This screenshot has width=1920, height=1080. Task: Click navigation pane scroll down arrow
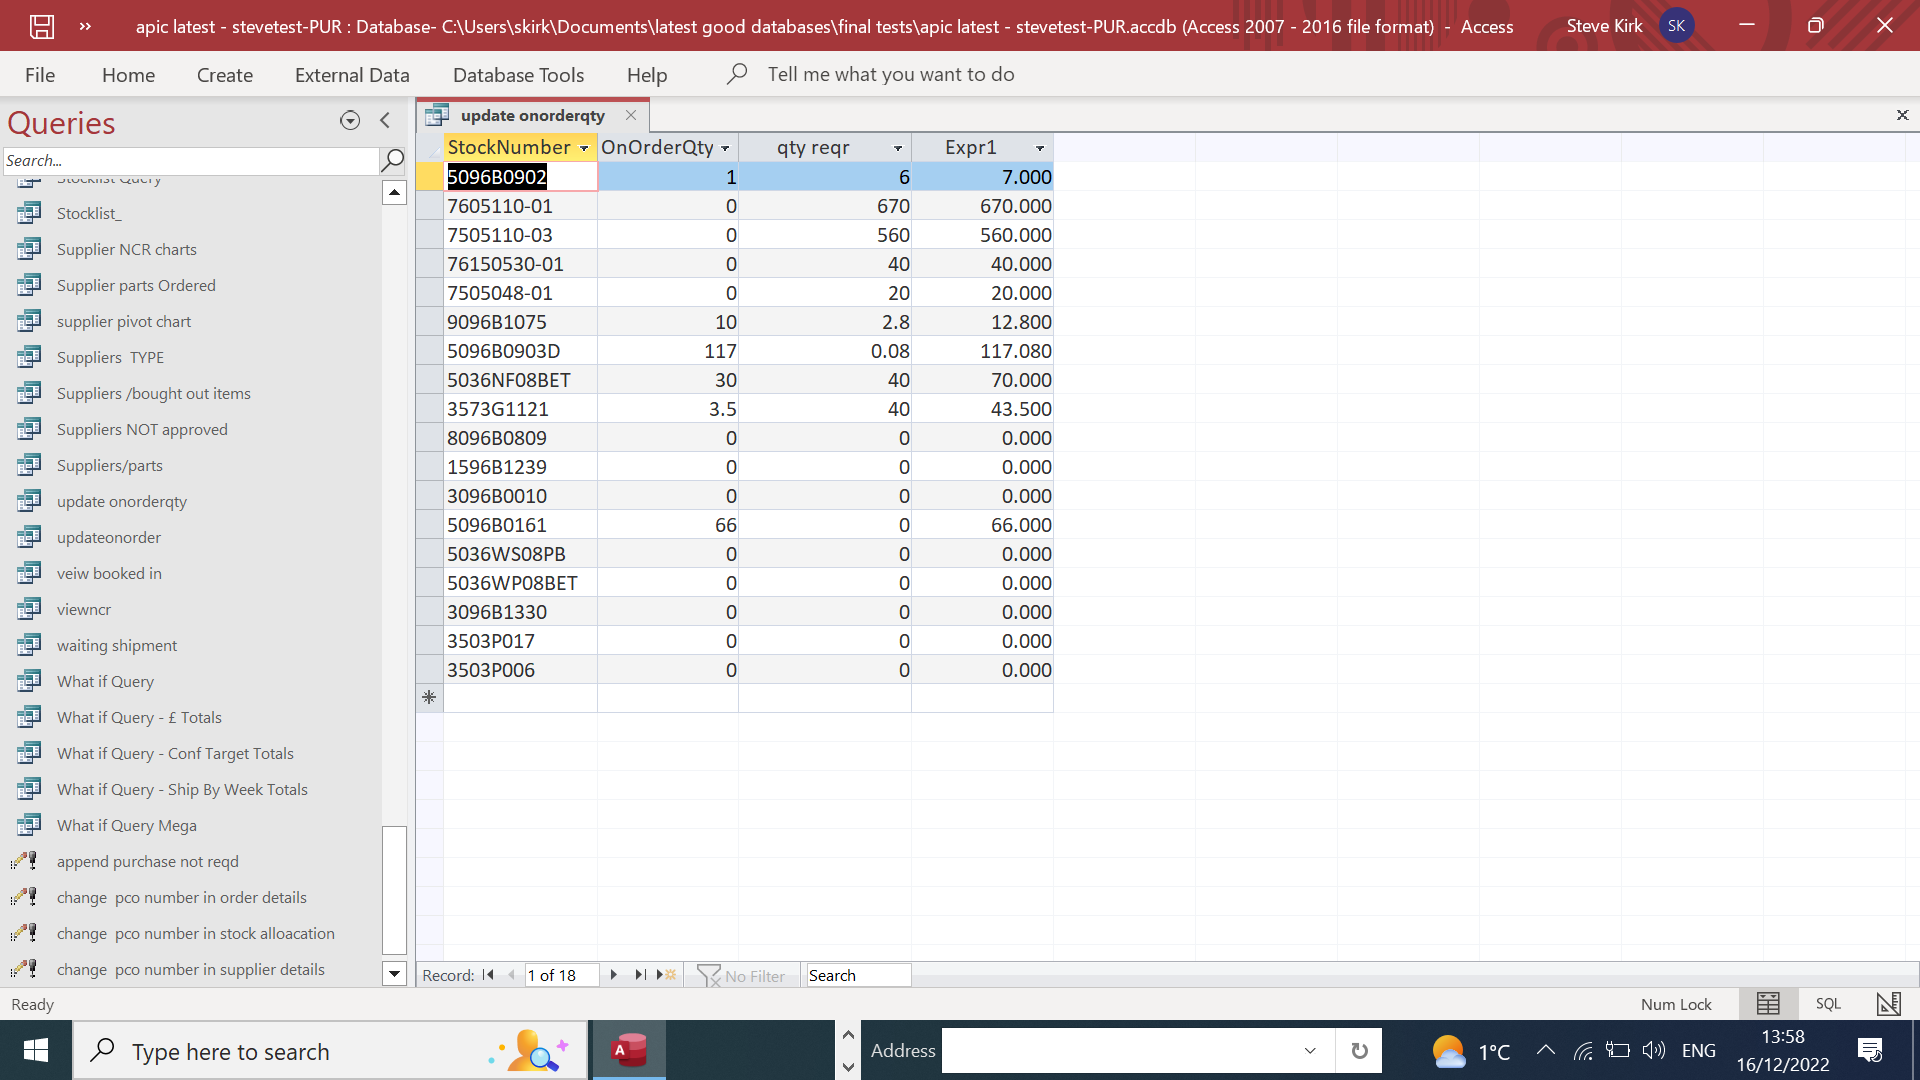point(394,974)
